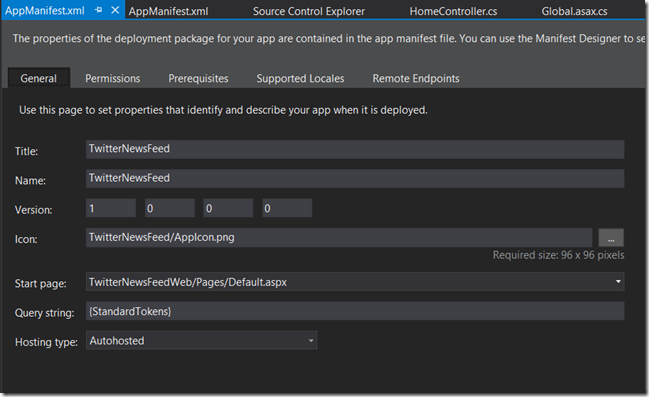The width and height of the screenshot is (649, 397).
Task: Switch to Source Control Explorer document tab
Action: coord(309,11)
